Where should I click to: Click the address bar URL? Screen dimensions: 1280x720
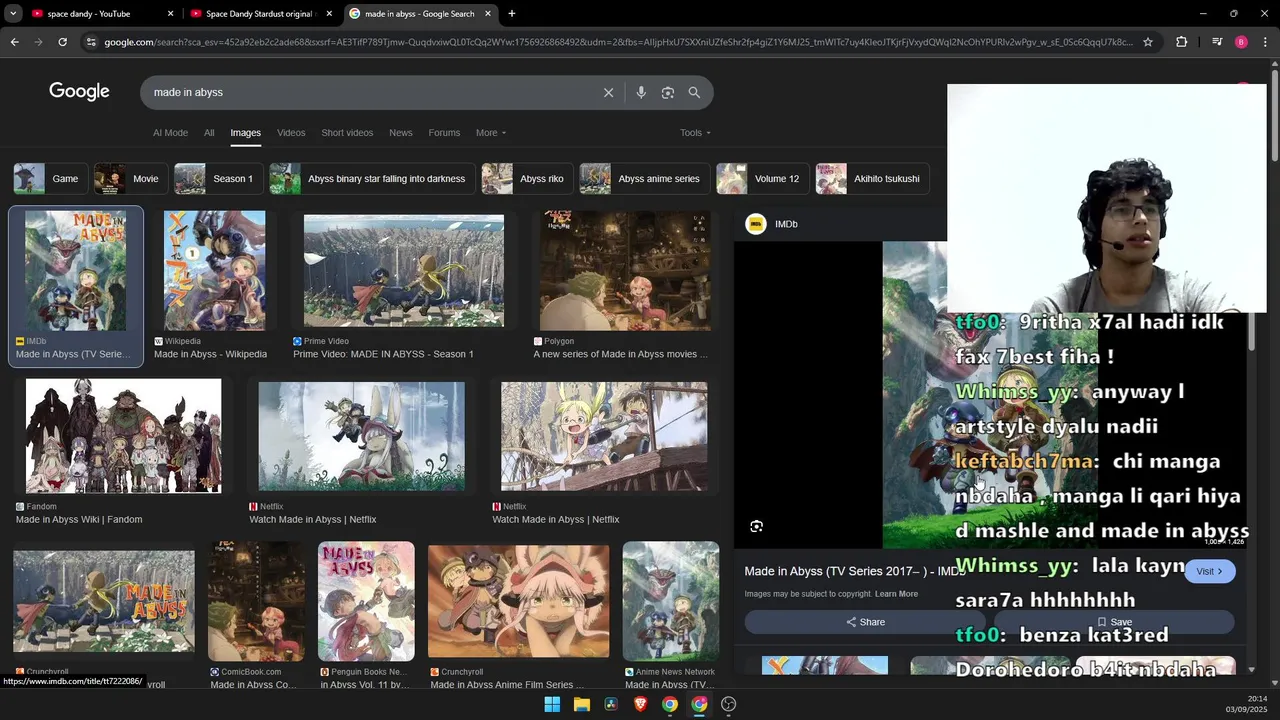pos(618,42)
